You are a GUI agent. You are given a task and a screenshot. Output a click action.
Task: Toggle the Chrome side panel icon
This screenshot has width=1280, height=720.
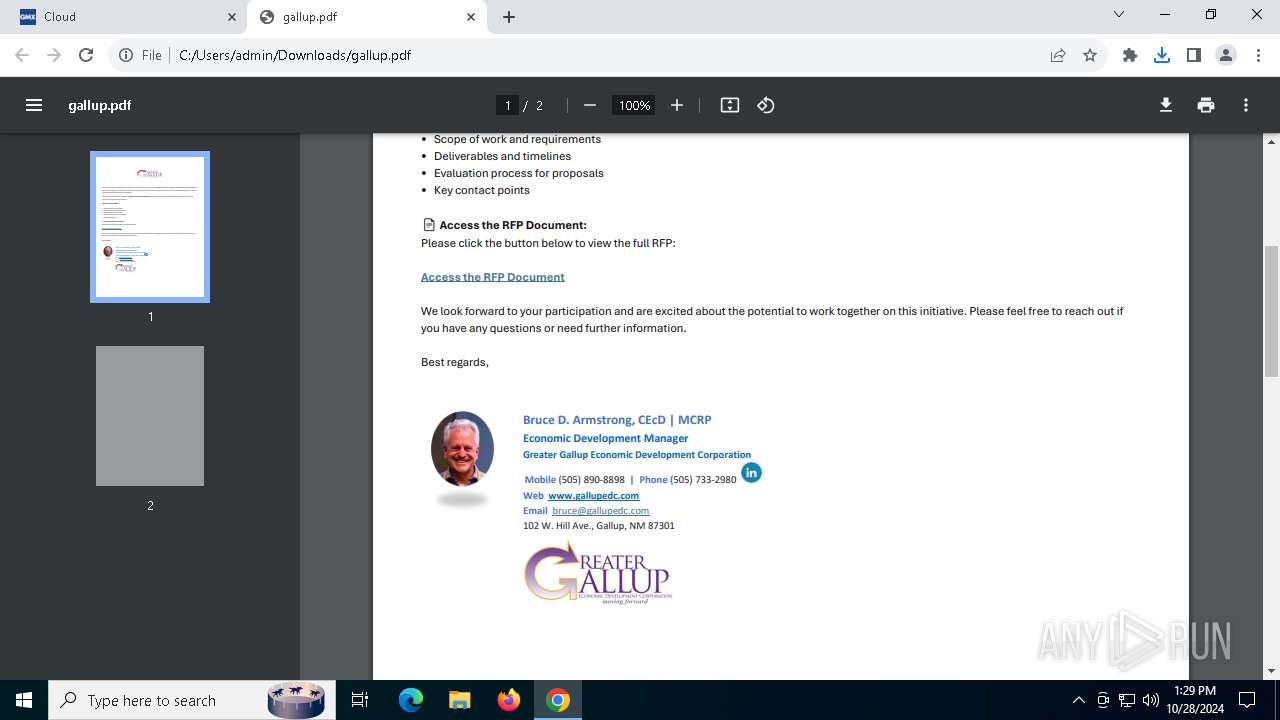coord(1194,55)
